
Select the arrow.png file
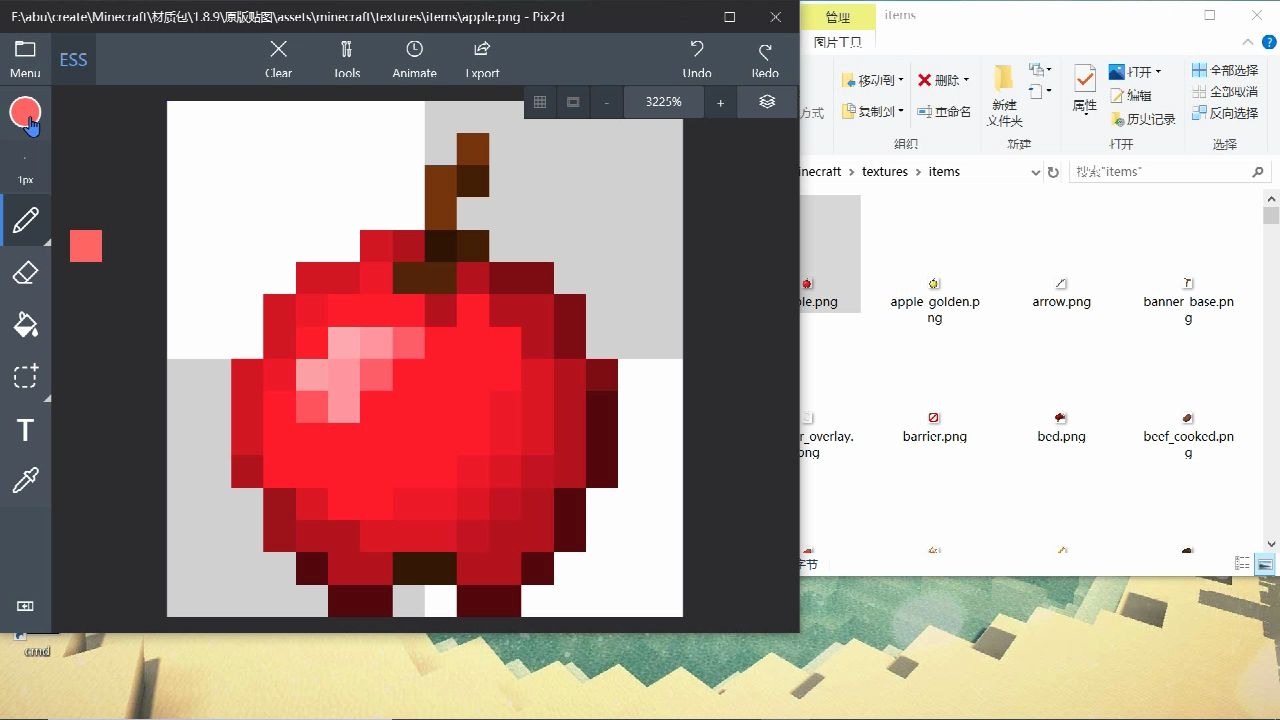coord(1062,293)
